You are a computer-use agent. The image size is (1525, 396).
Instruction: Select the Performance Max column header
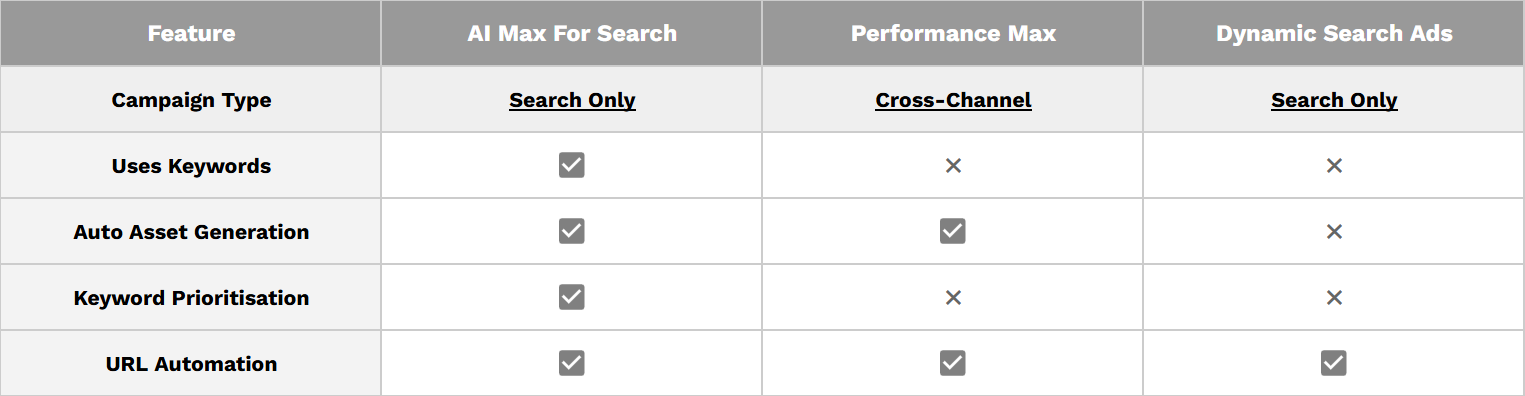pyautogui.click(x=953, y=33)
